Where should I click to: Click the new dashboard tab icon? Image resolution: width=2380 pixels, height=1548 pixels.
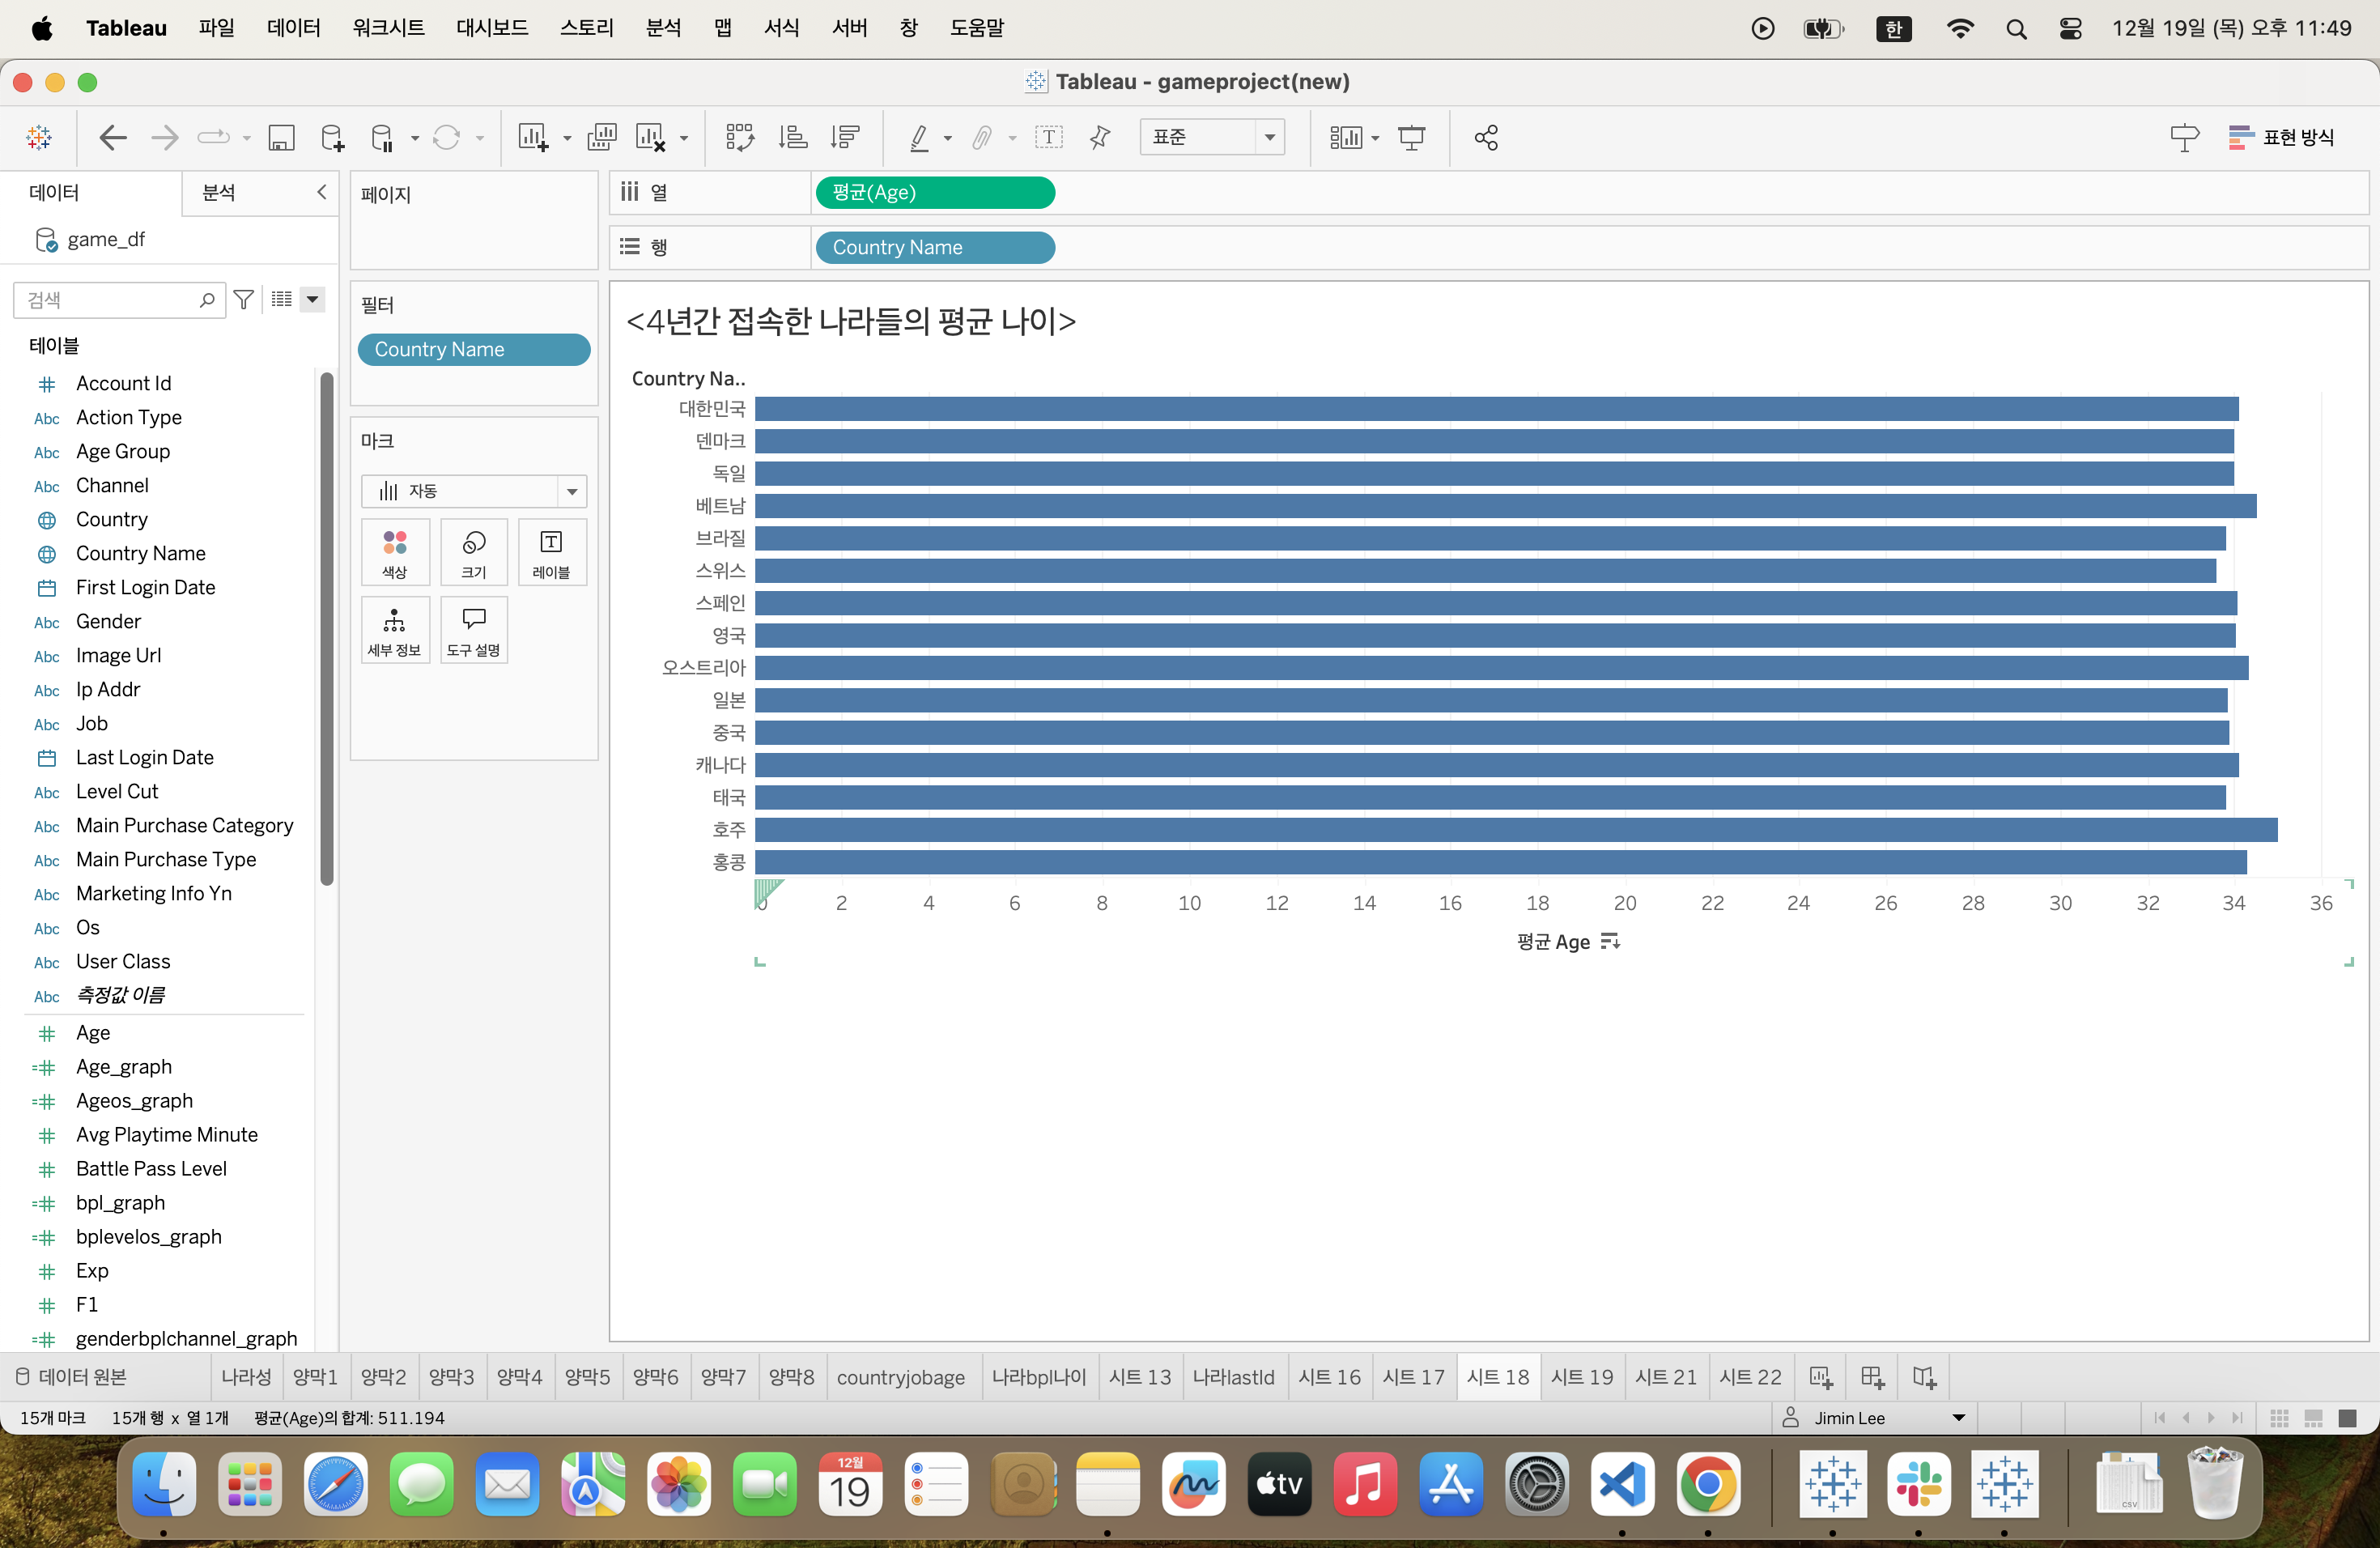[1872, 1377]
